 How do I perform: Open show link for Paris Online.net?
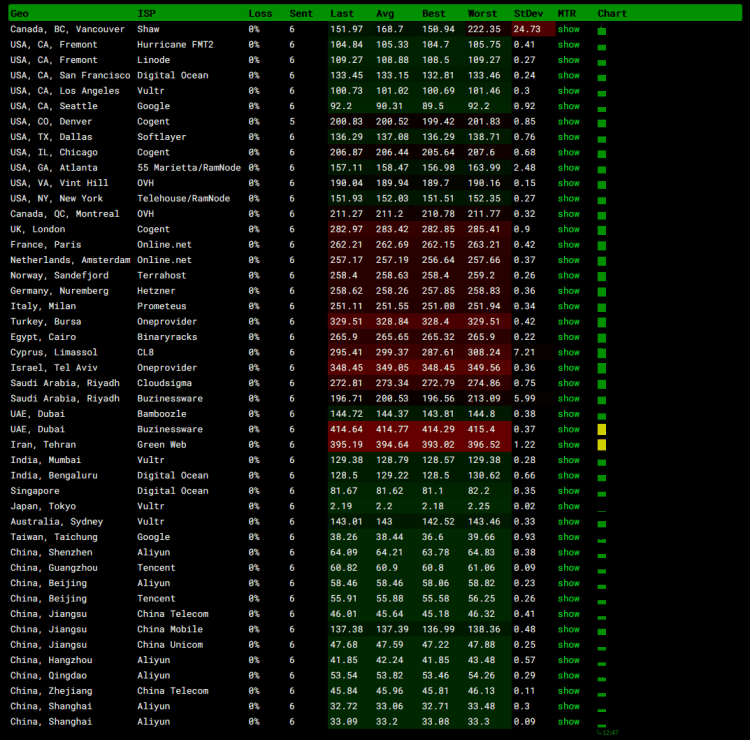(x=568, y=244)
